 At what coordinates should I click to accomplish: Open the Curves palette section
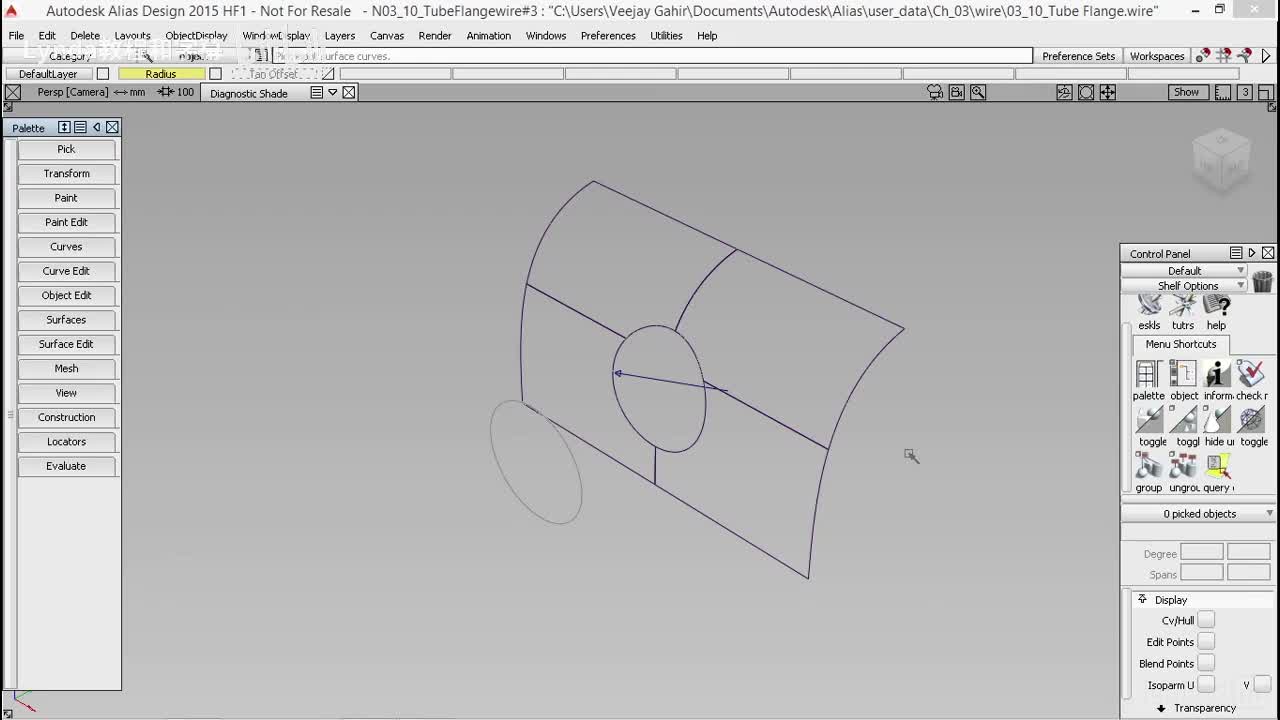coord(66,247)
